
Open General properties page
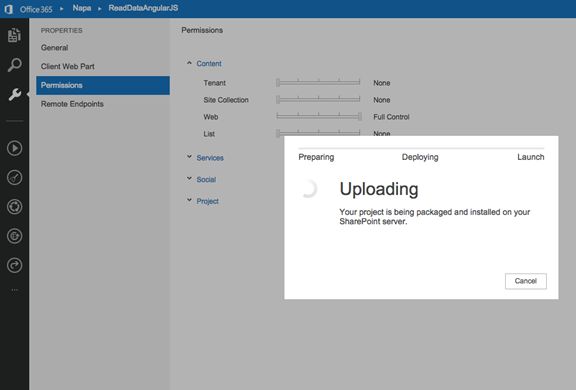pos(54,48)
